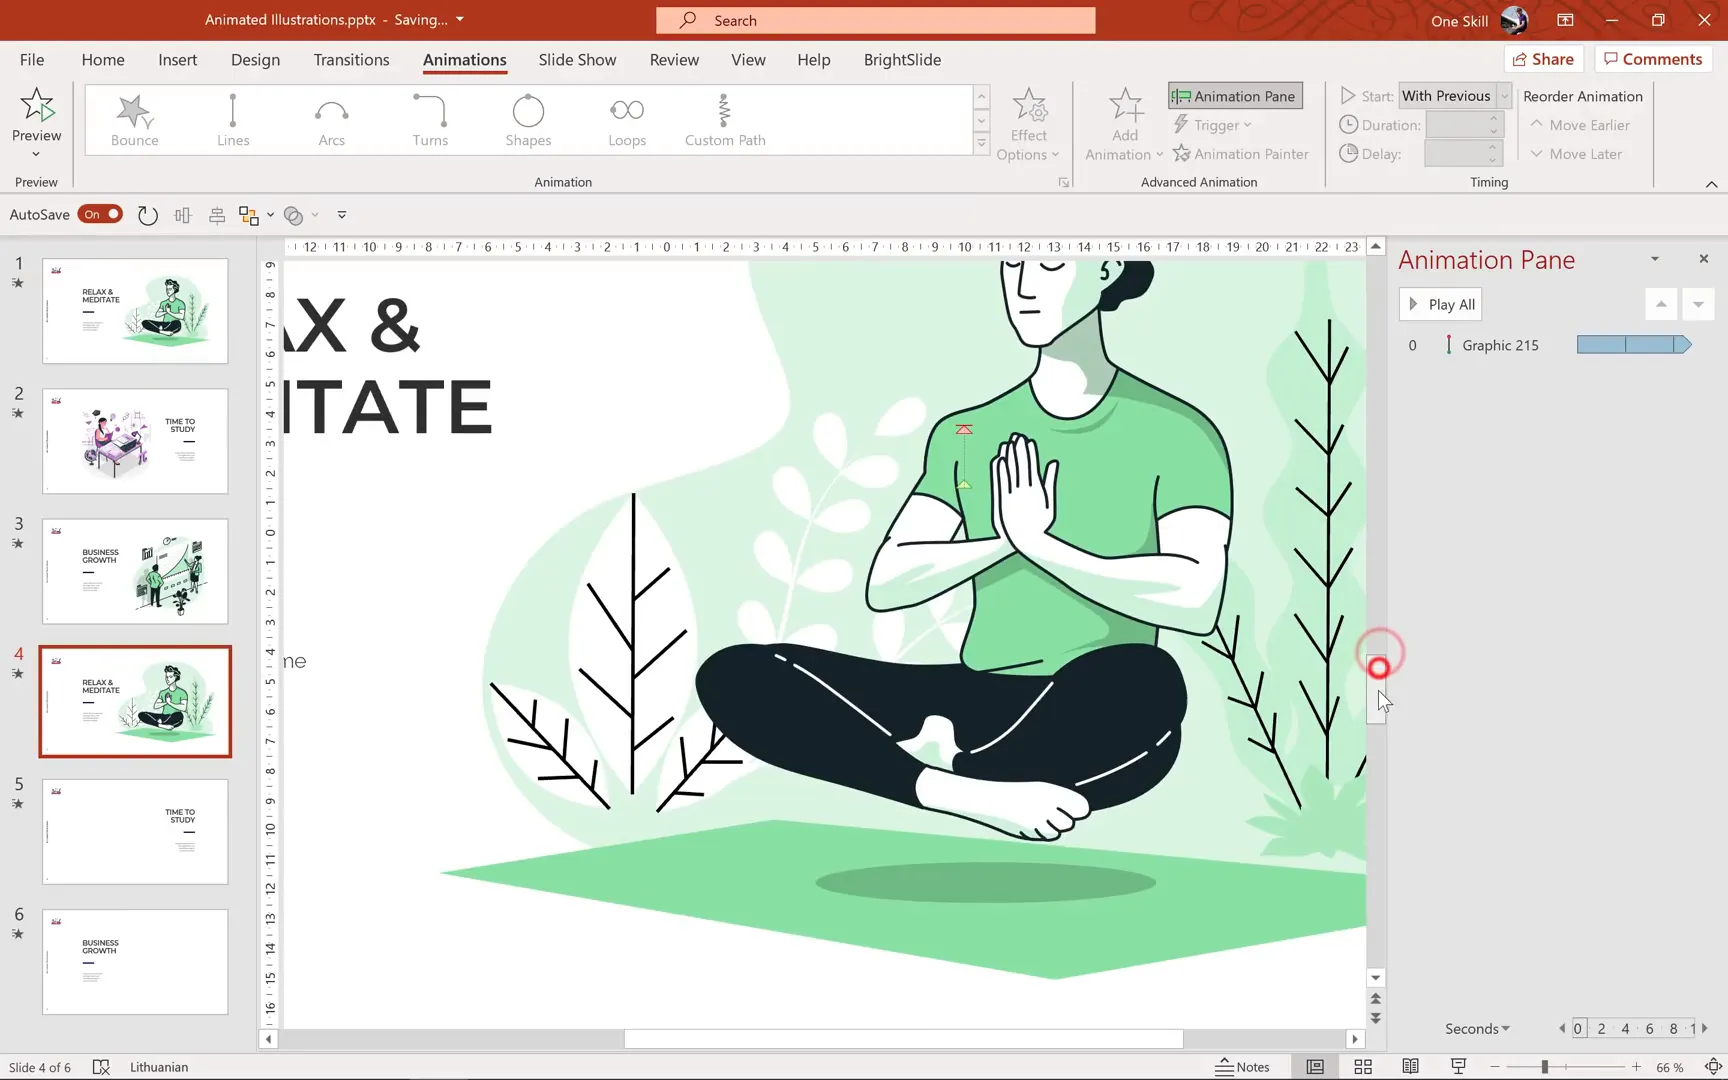The height and width of the screenshot is (1080, 1728).
Task: Open Effect Options
Action: (1029, 125)
